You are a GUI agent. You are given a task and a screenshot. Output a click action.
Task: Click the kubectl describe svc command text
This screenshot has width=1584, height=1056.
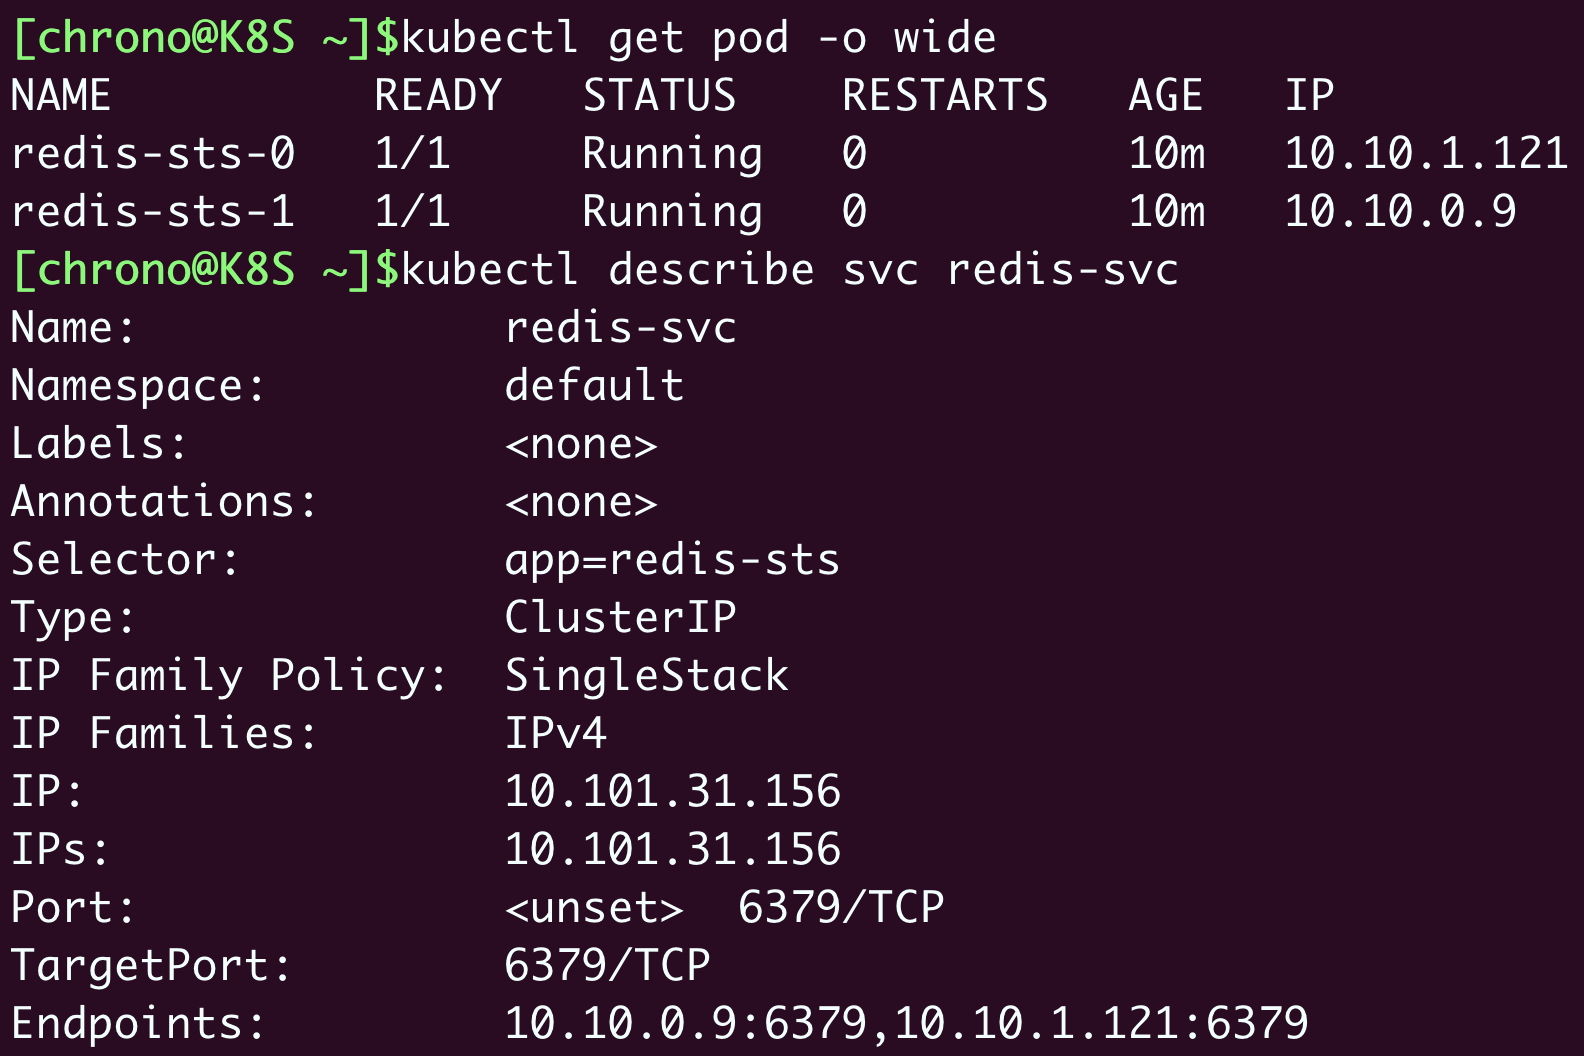790,270
